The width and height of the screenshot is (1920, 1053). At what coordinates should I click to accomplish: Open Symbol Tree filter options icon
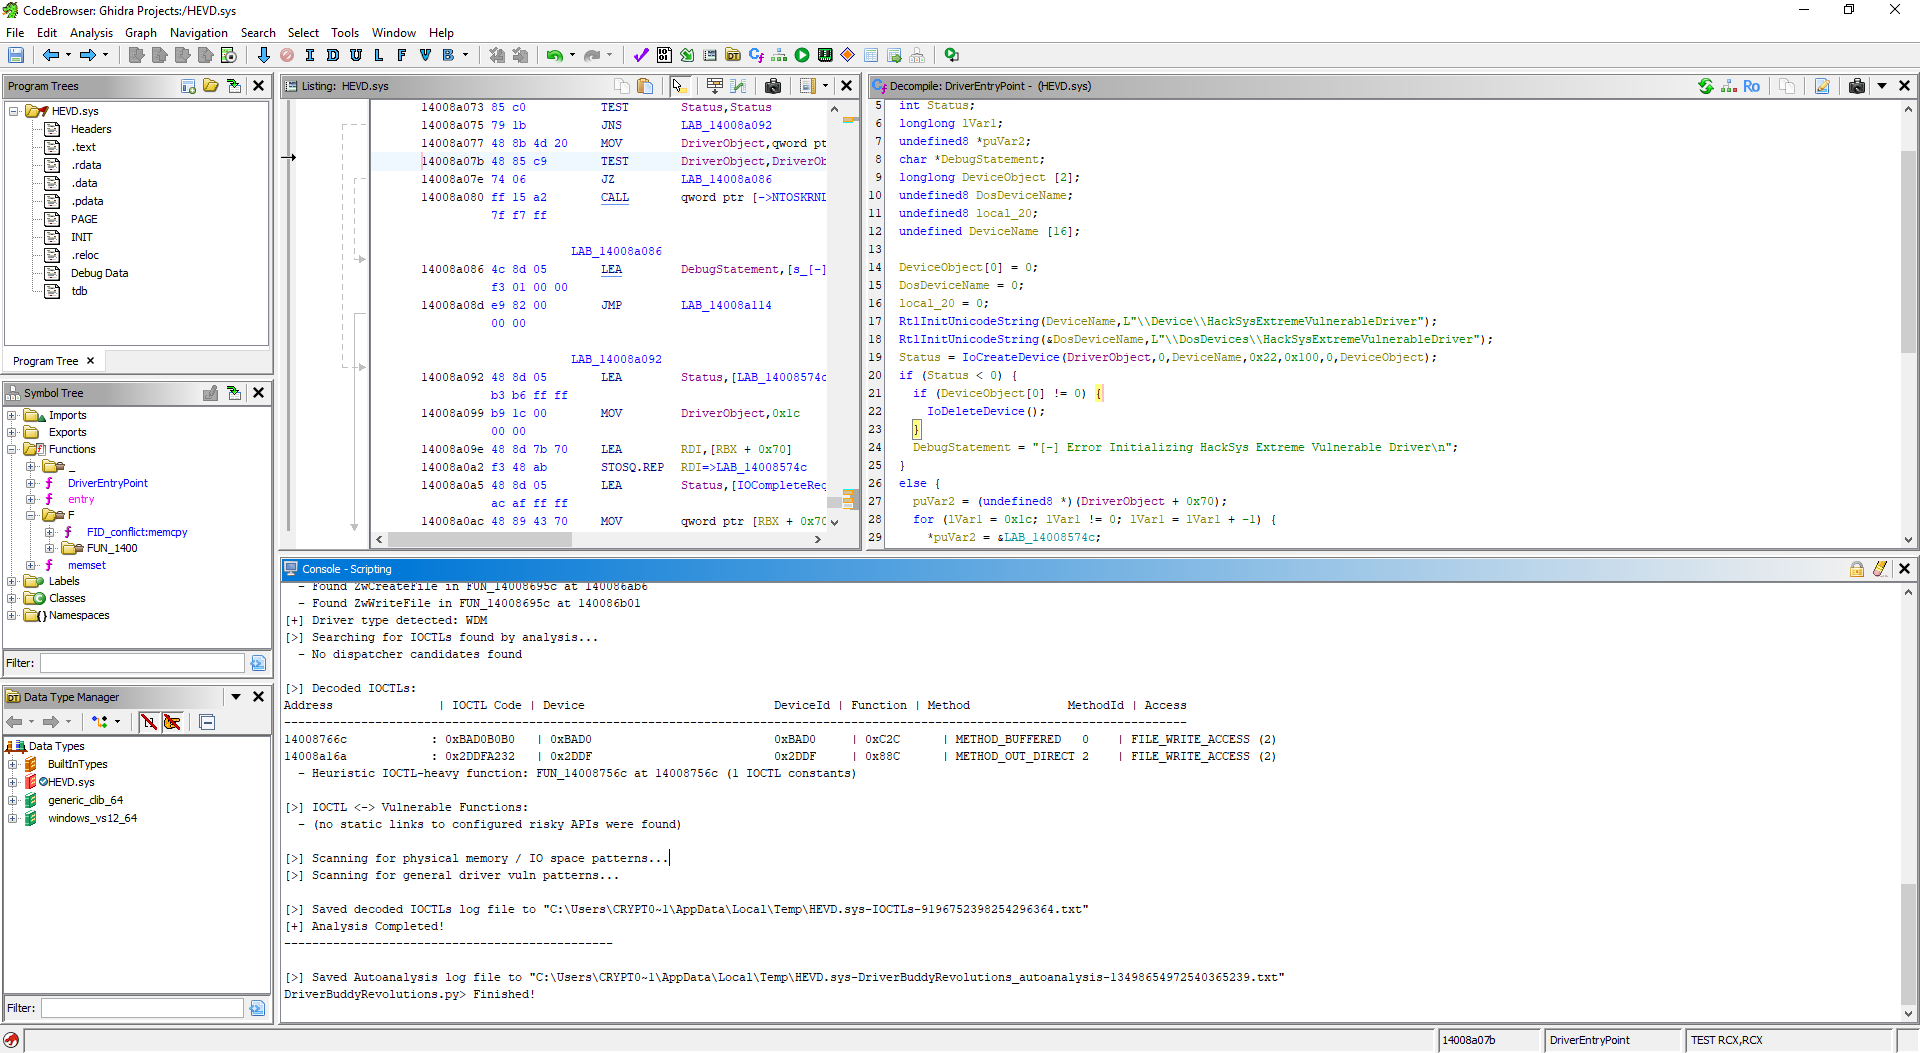click(258, 663)
